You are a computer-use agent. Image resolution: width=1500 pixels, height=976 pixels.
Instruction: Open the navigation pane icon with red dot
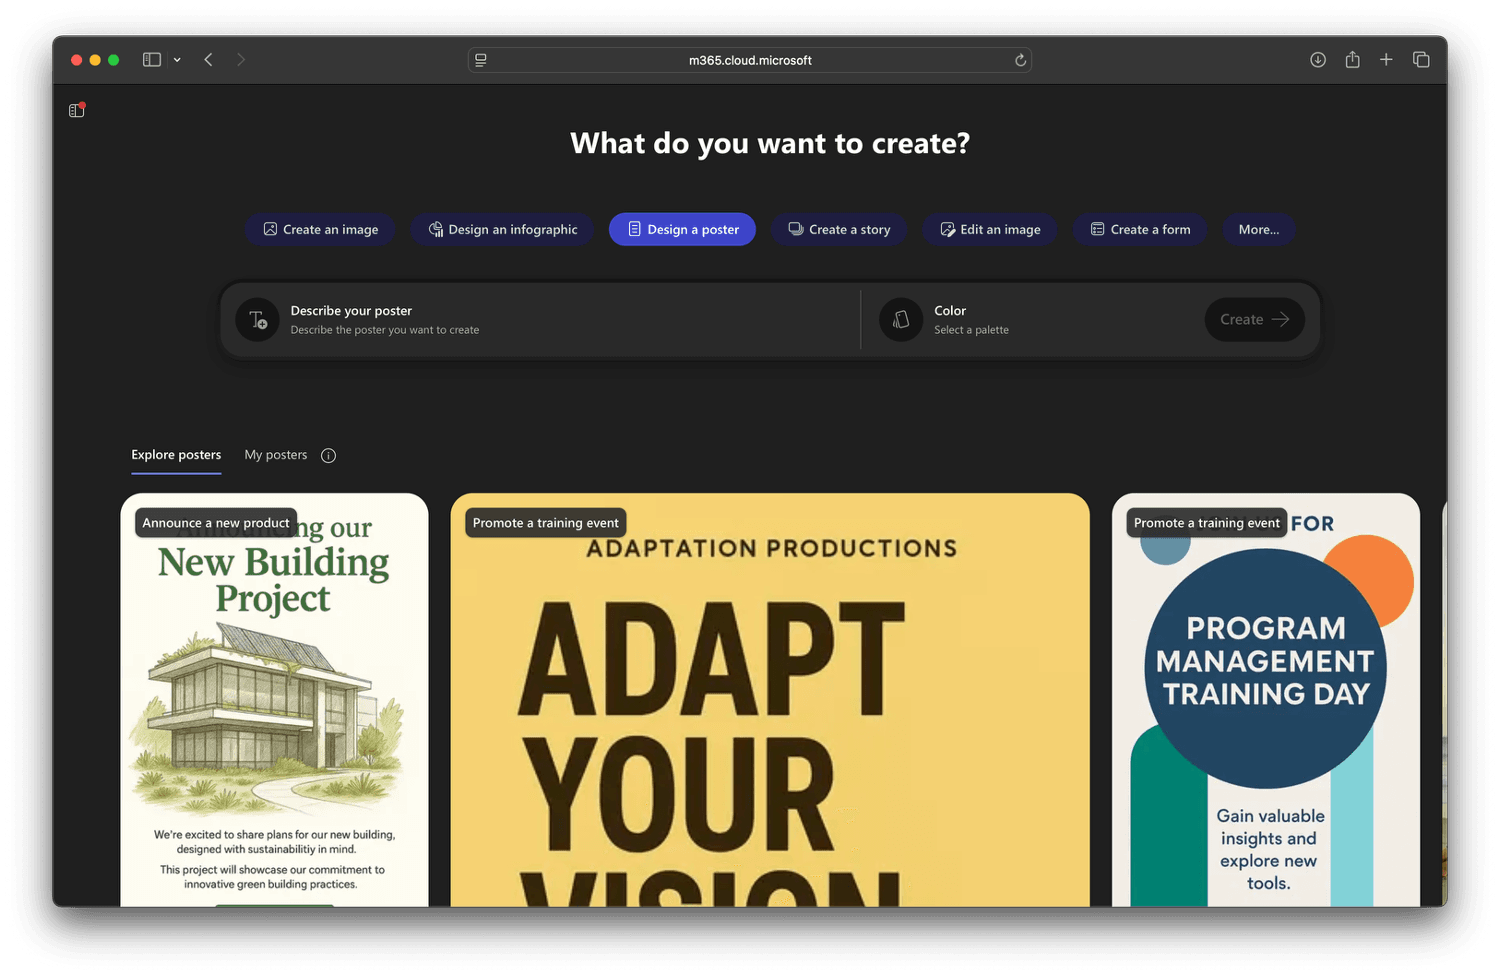(x=76, y=110)
